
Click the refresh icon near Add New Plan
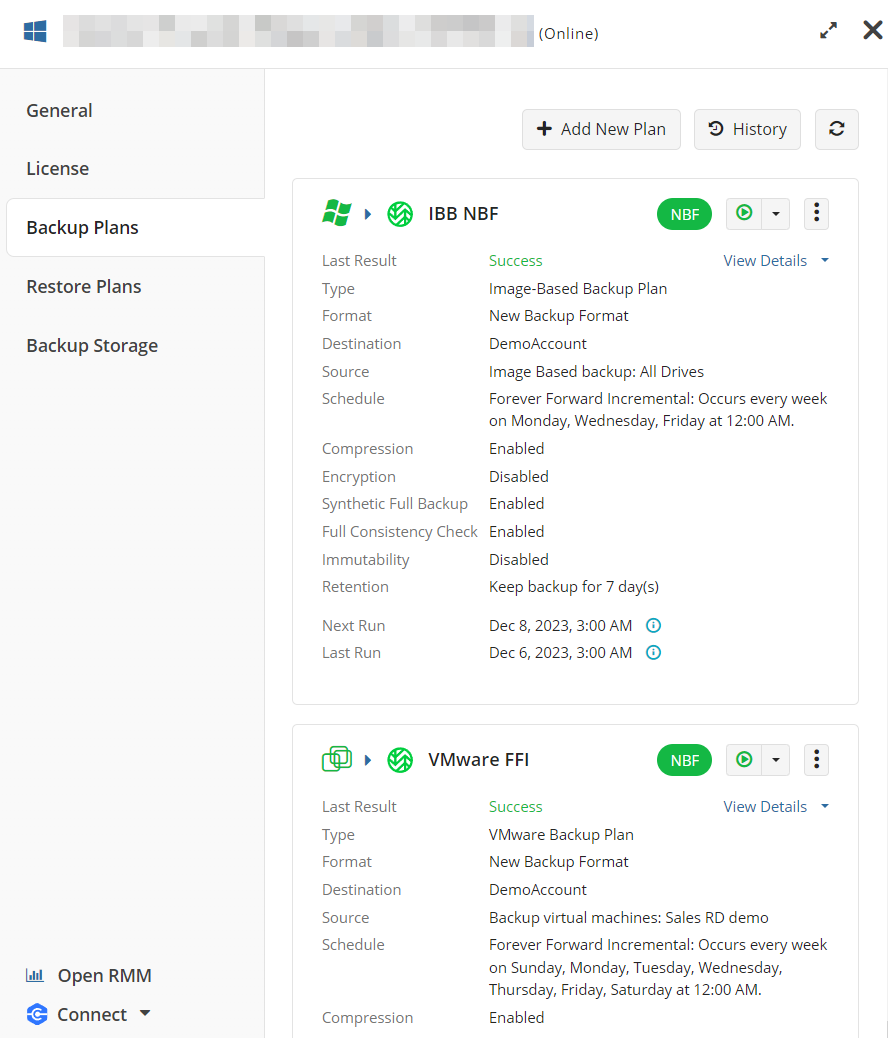[836, 129]
